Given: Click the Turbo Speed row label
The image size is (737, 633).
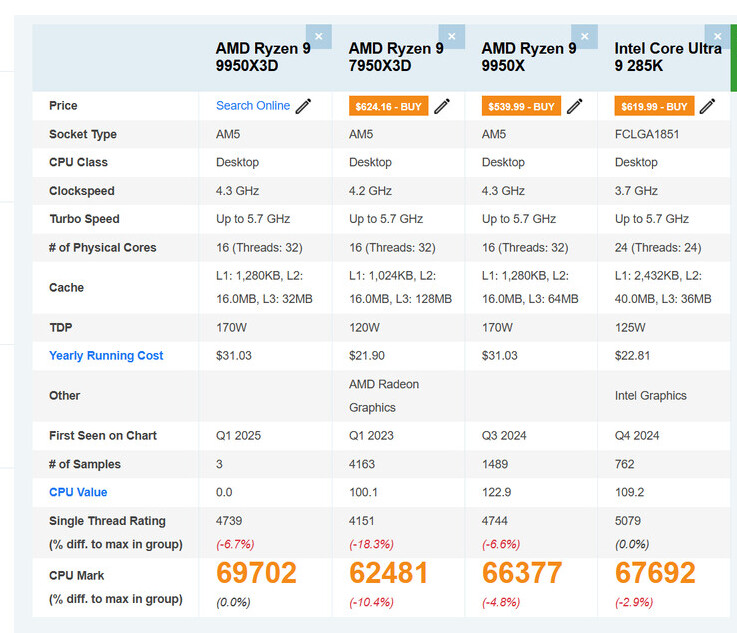Looking at the screenshot, I should 85,219.
